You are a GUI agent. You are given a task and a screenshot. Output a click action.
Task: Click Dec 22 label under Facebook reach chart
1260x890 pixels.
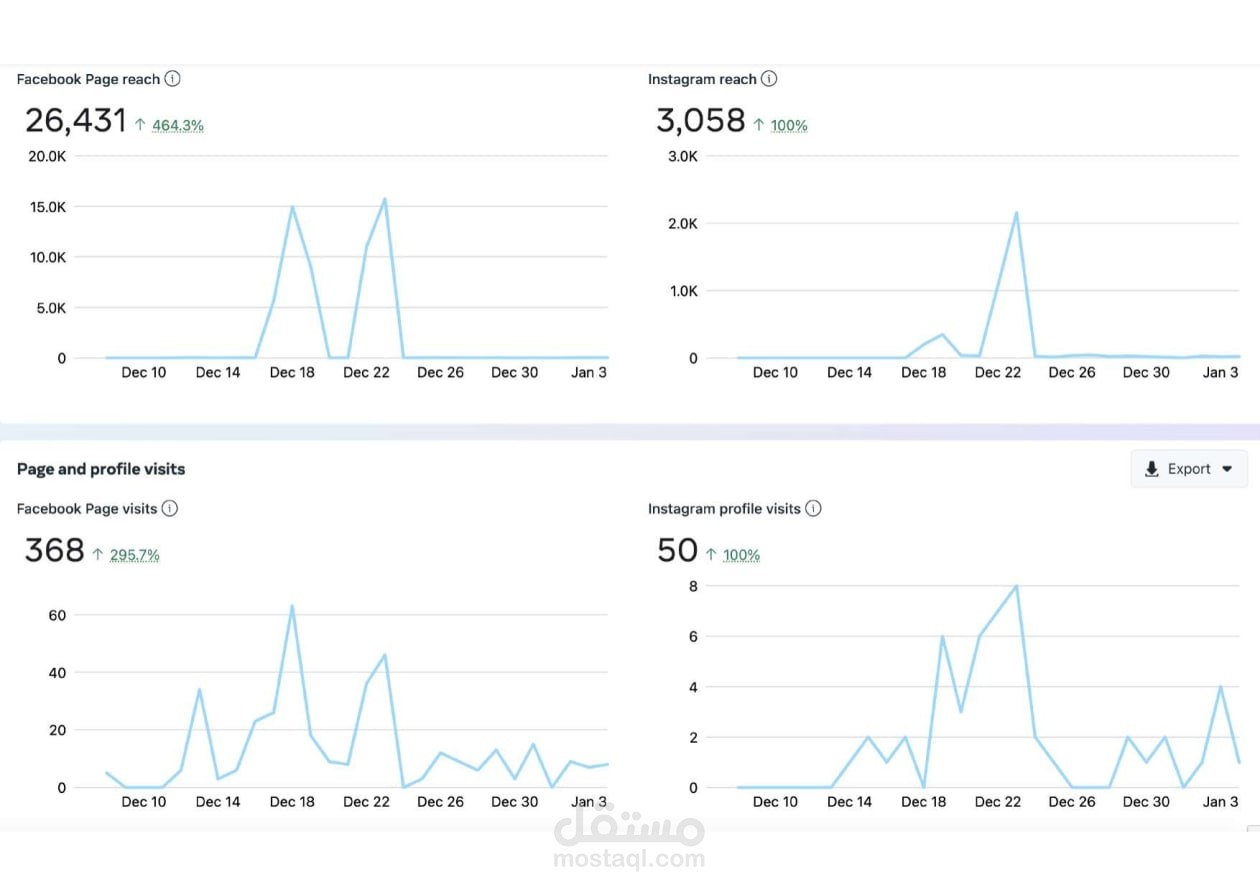pos(366,372)
